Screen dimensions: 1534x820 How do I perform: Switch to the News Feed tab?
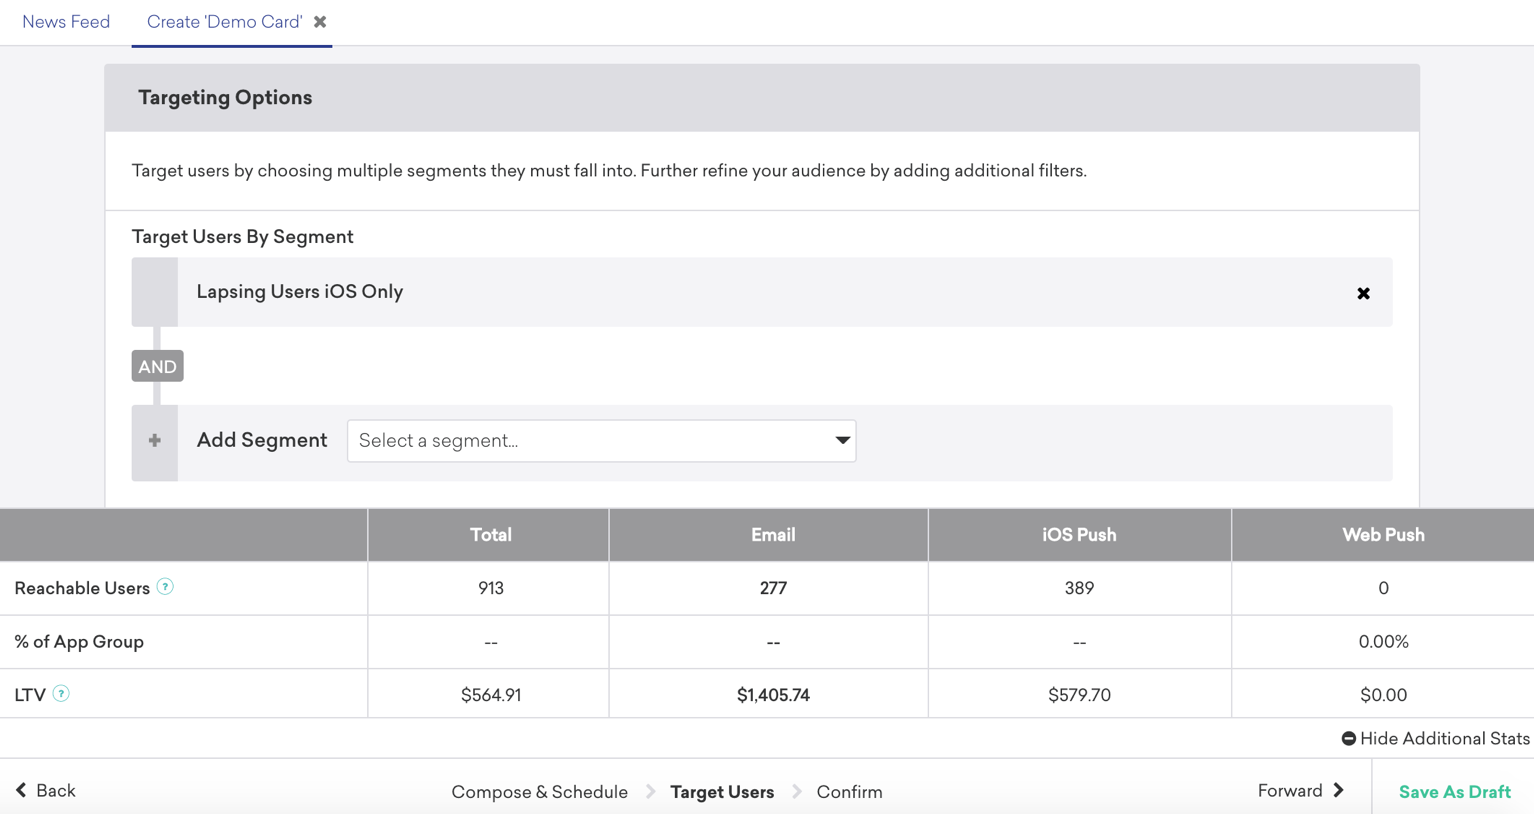pyautogui.click(x=66, y=22)
